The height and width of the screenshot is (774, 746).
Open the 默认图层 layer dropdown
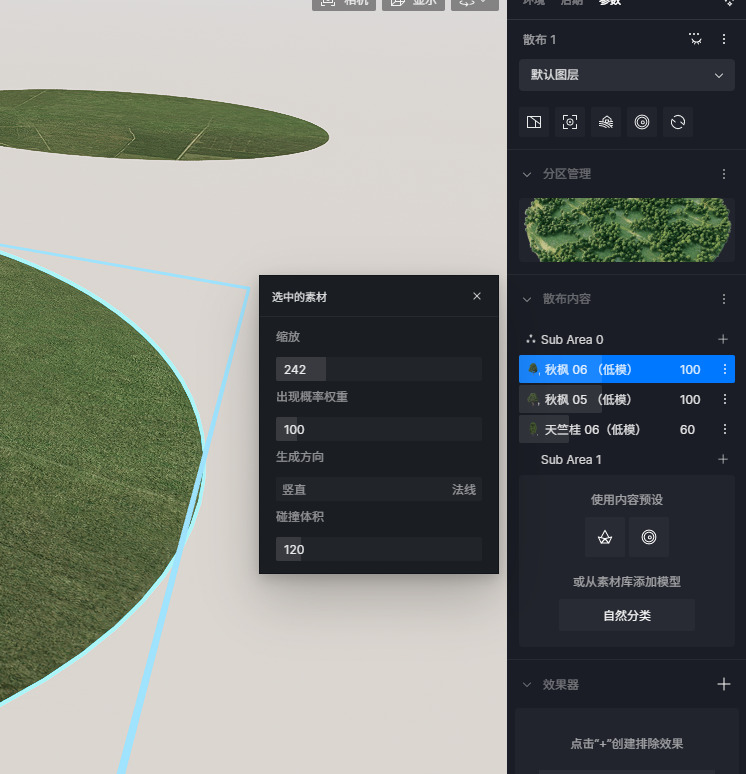pos(627,75)
